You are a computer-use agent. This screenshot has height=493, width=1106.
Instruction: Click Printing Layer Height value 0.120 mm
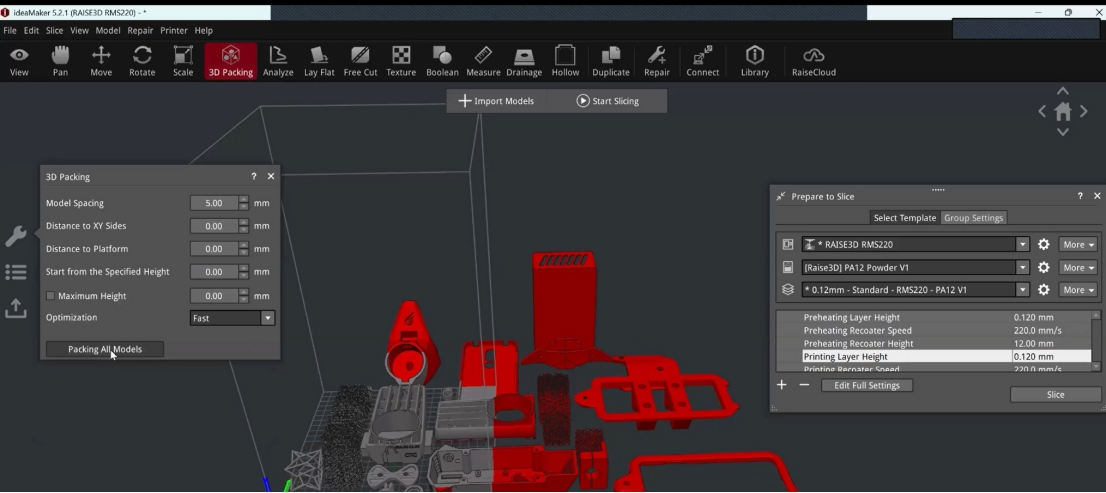pyautogui.click(x=1033, y=357)
